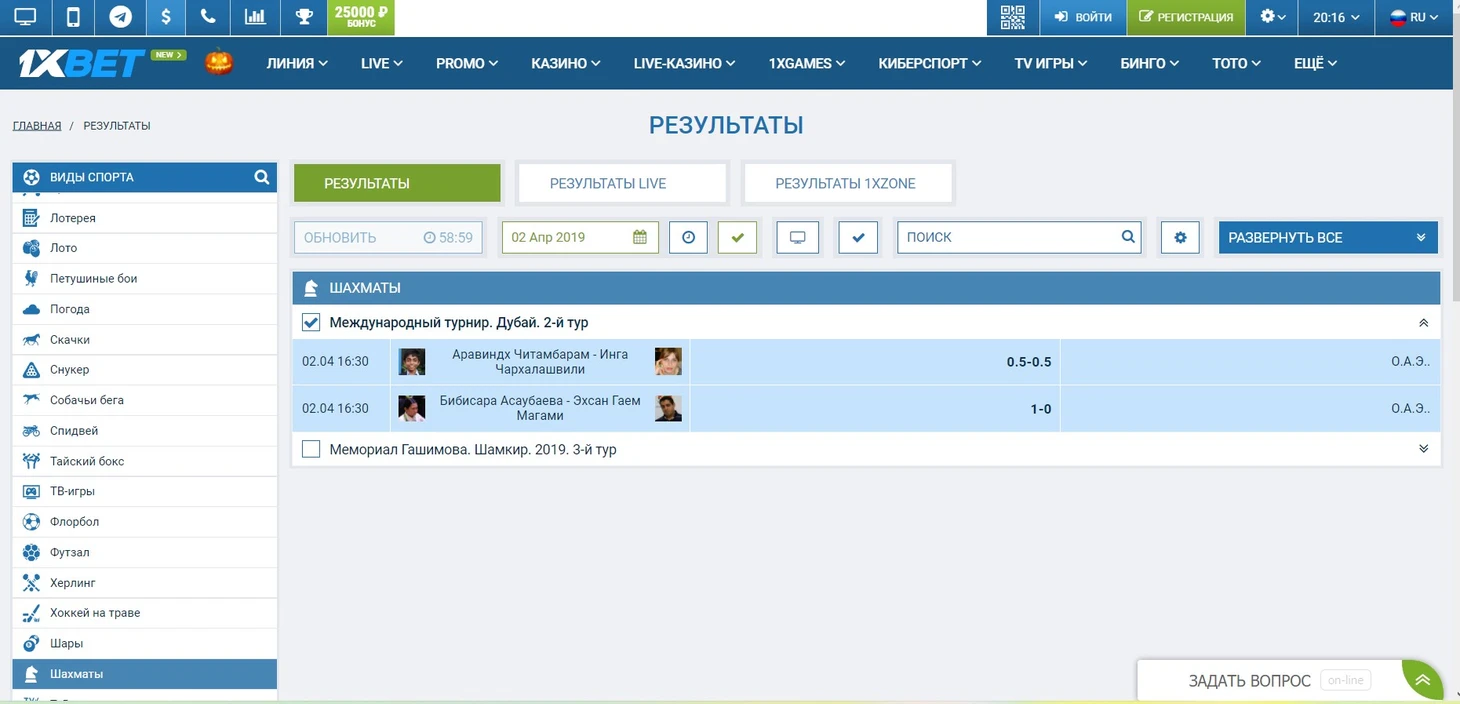Click the clock time filter icon
The height and width of the screenshot is (704, 1460).
[x=688, y=237]
